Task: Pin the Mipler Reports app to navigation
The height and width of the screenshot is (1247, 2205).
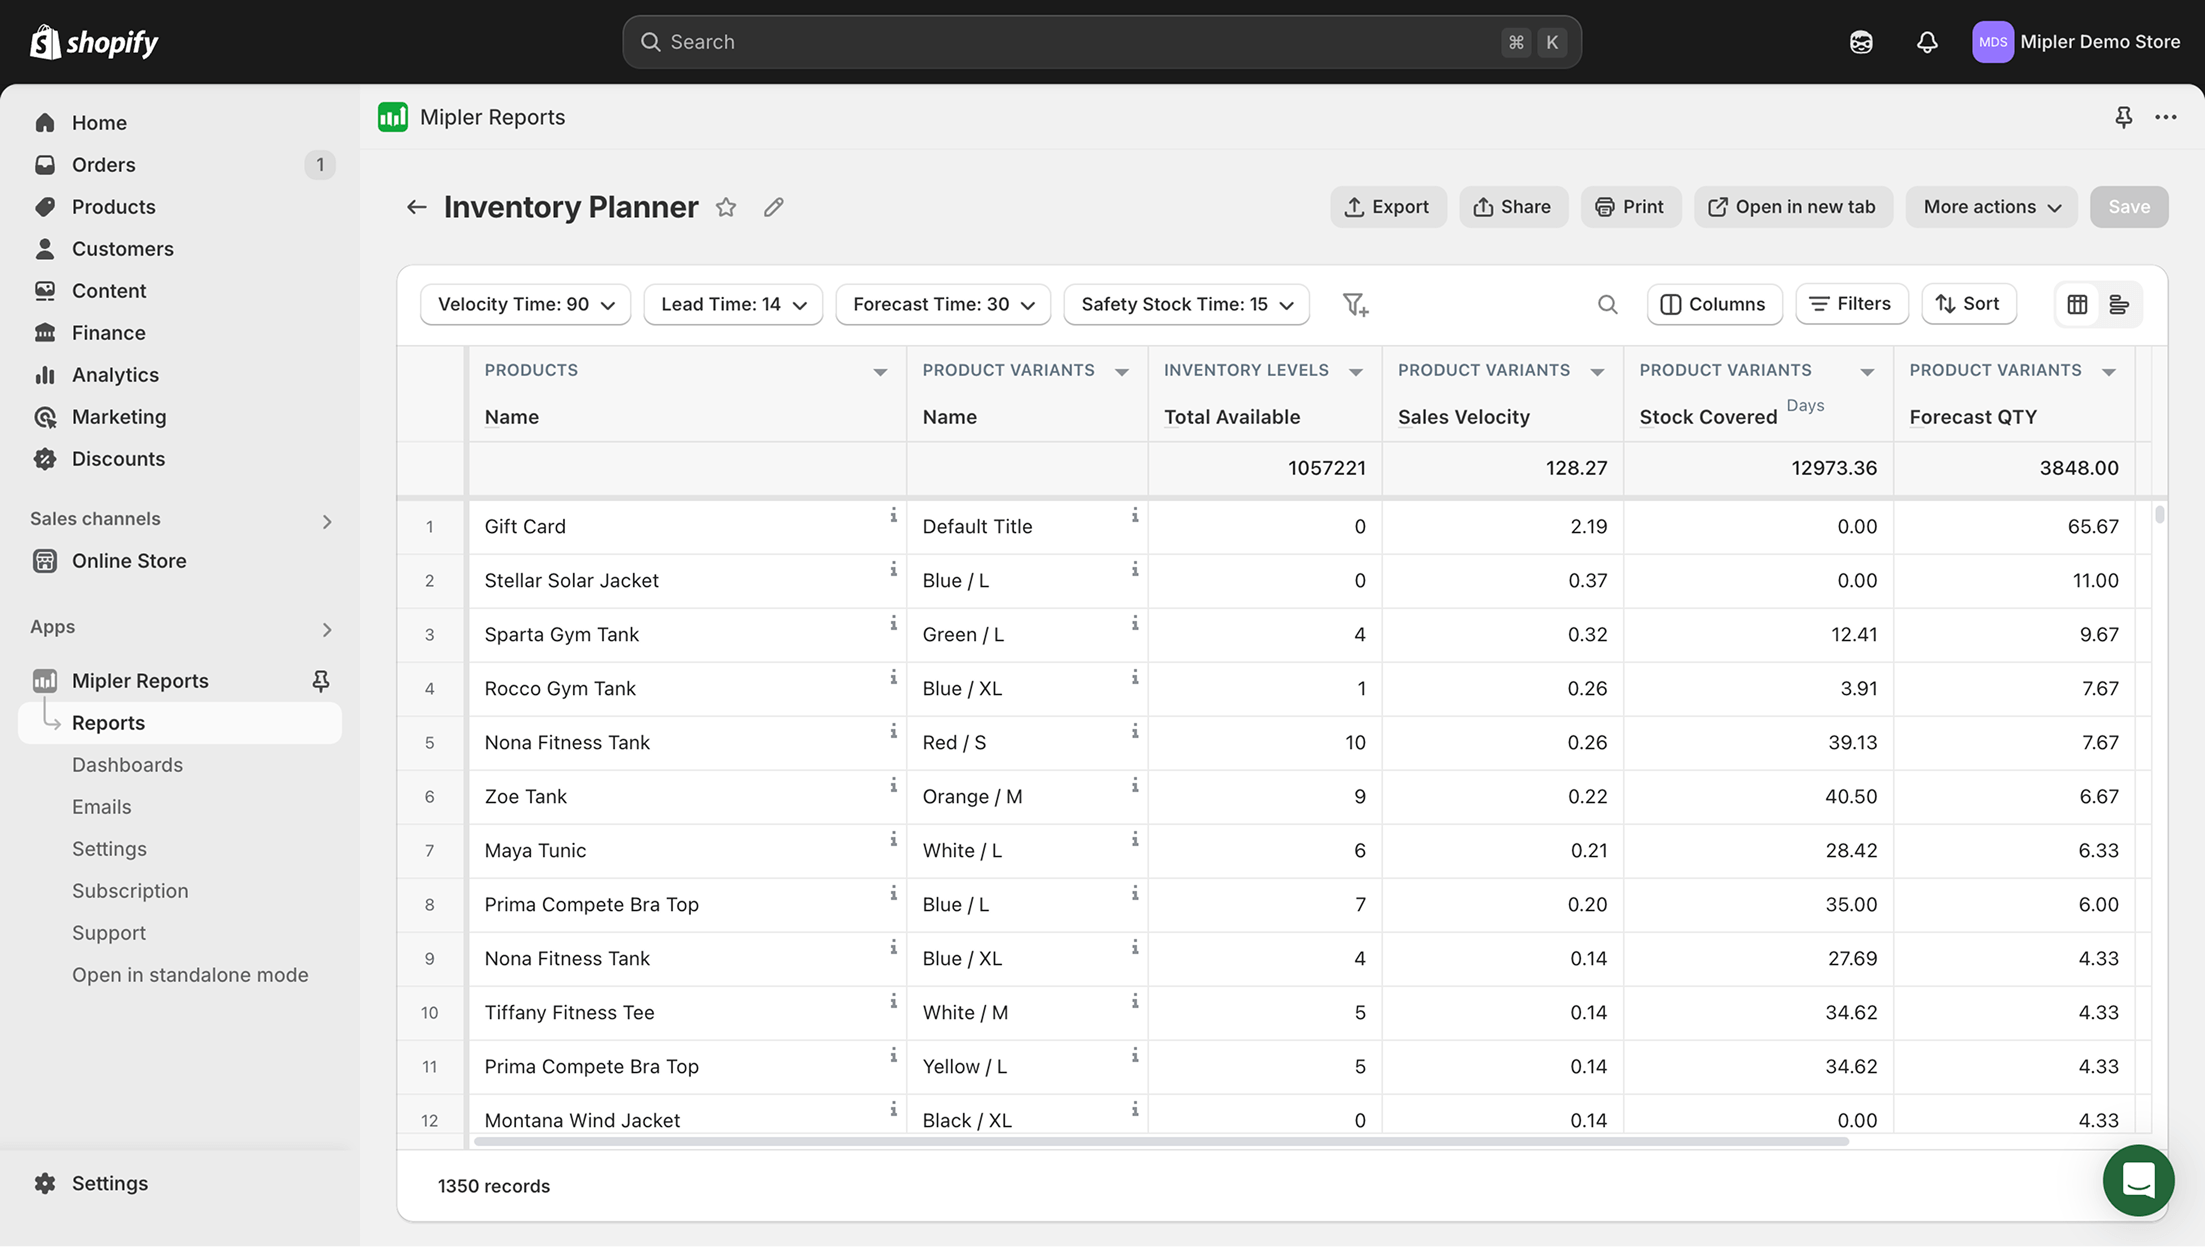Action: [x=321, y=680]
